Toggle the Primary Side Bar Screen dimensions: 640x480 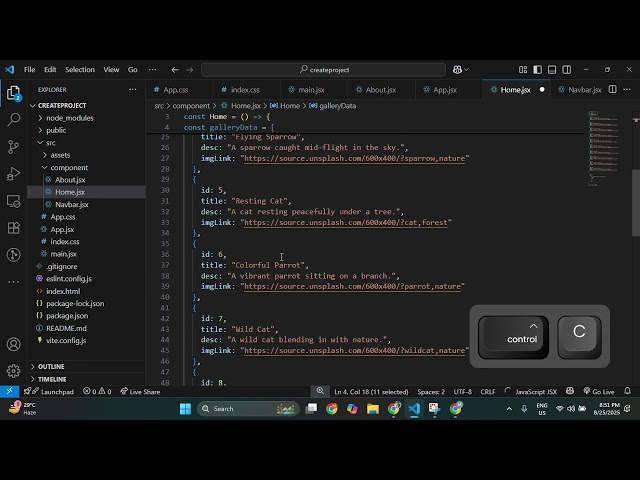(538, 70)
